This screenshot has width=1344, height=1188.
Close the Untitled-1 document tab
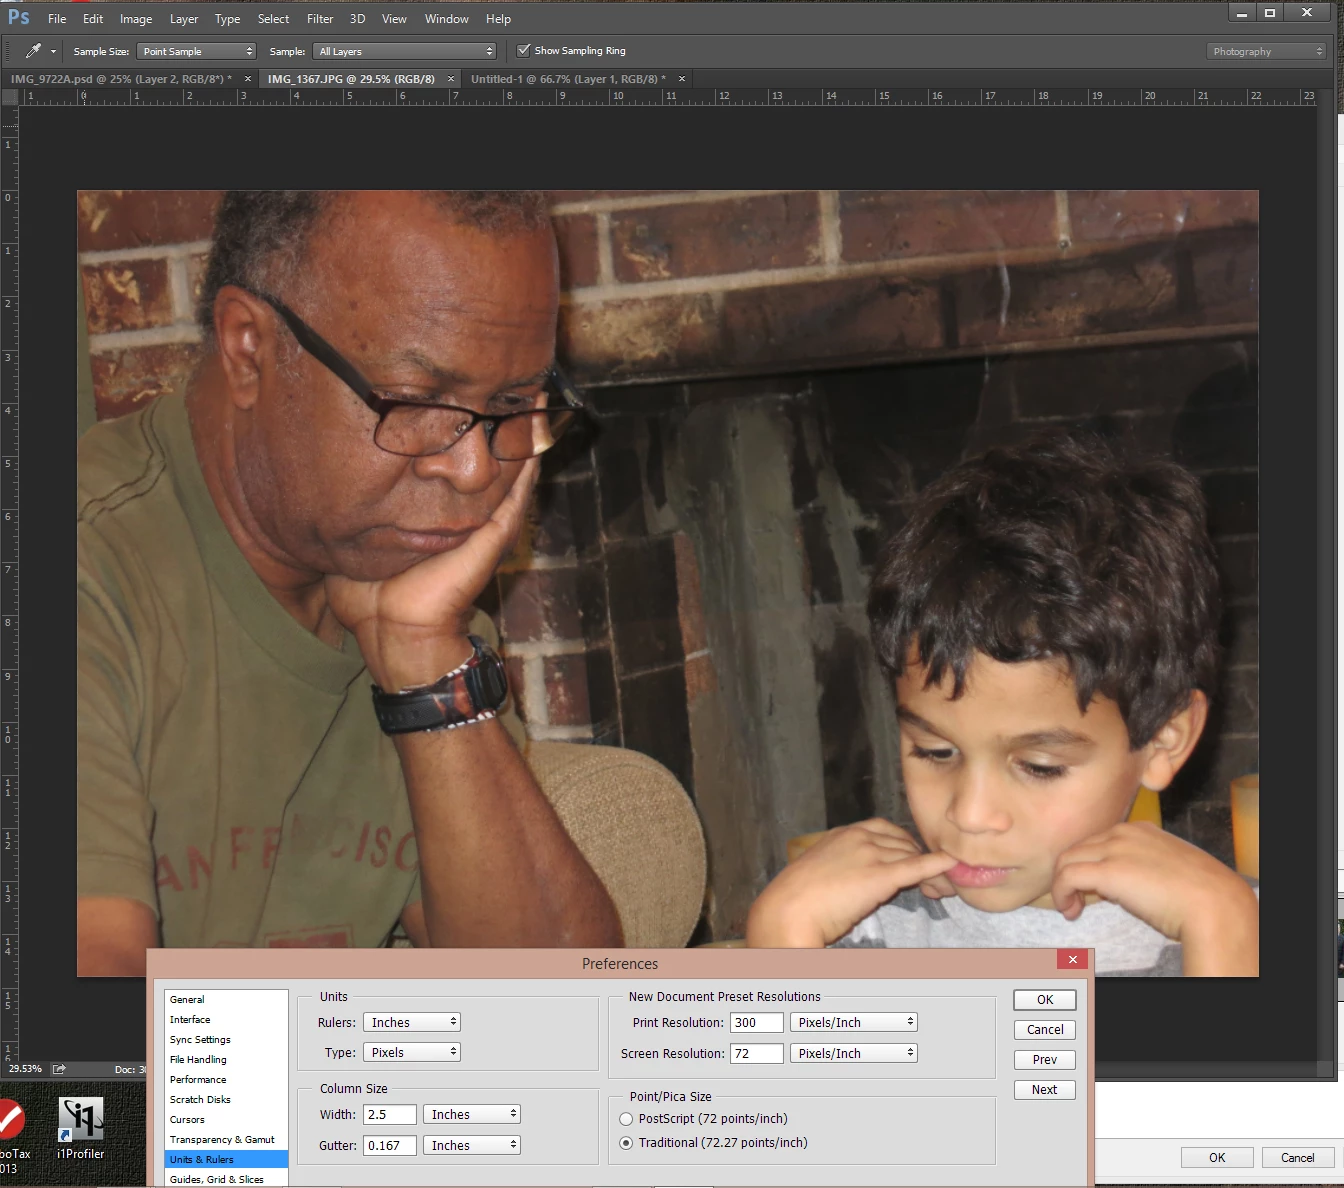682,79
